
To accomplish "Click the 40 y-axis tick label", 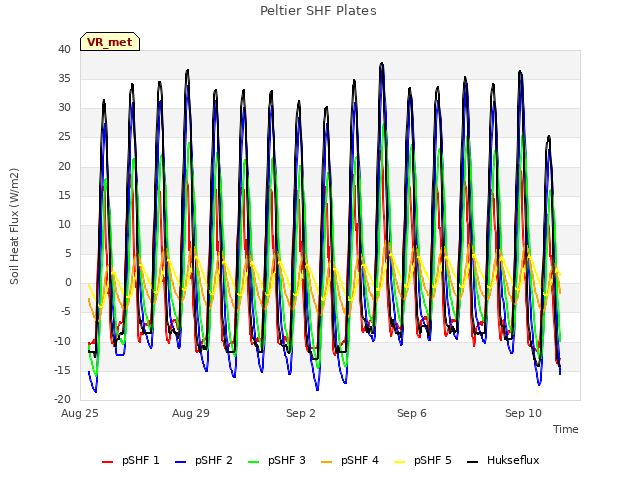I will (64, 49).
